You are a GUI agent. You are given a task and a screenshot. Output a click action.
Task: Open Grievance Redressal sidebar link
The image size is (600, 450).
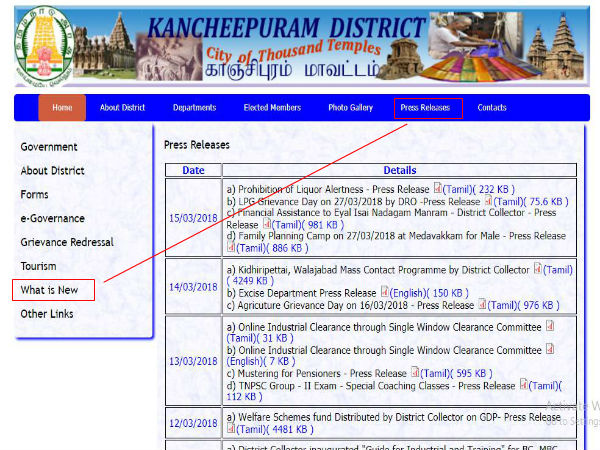click(x=67, y=242)
